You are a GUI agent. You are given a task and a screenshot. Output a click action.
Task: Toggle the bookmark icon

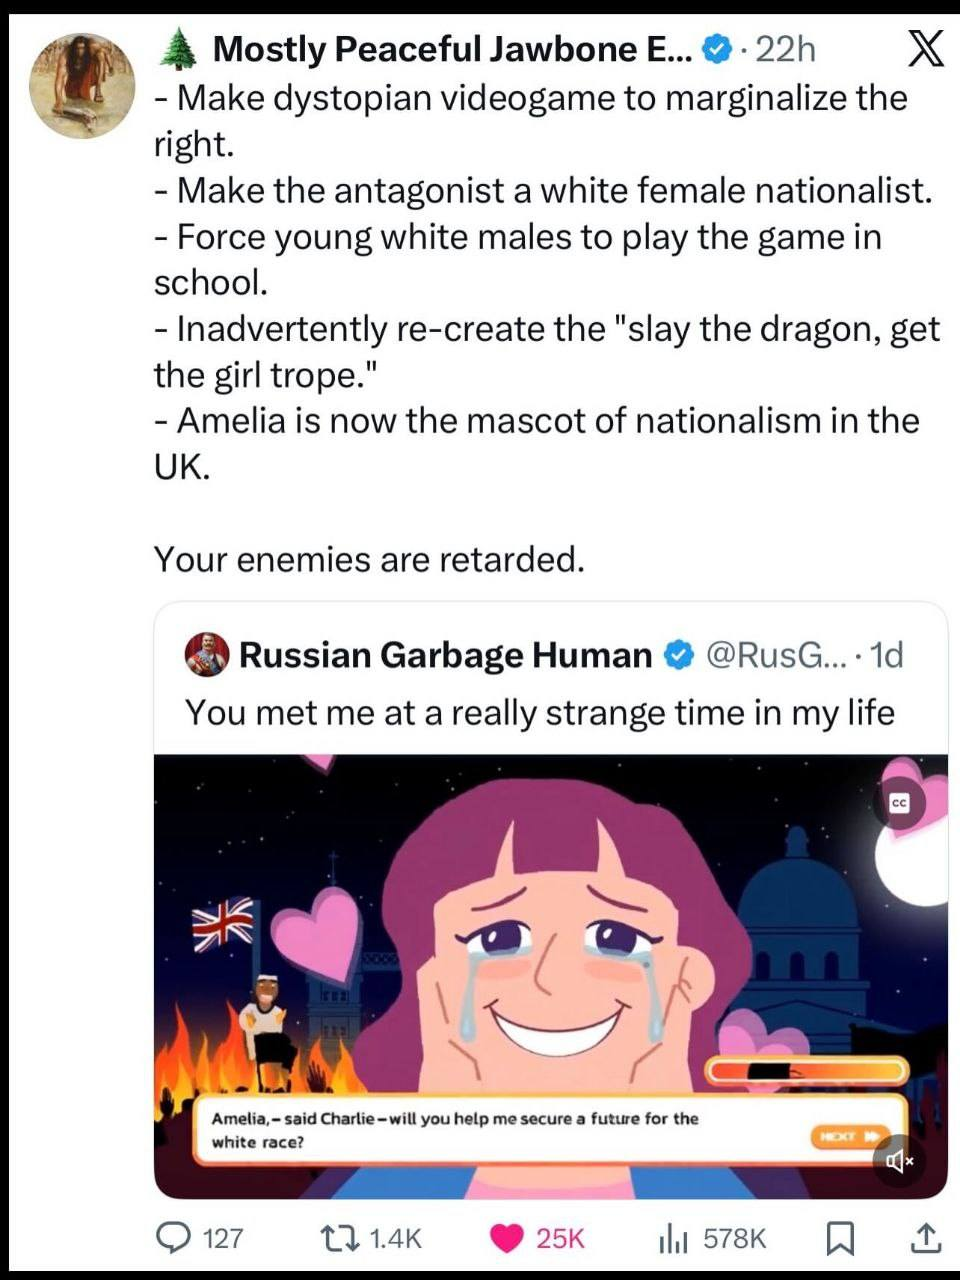pyautogui.click(x=840, y=1238)
